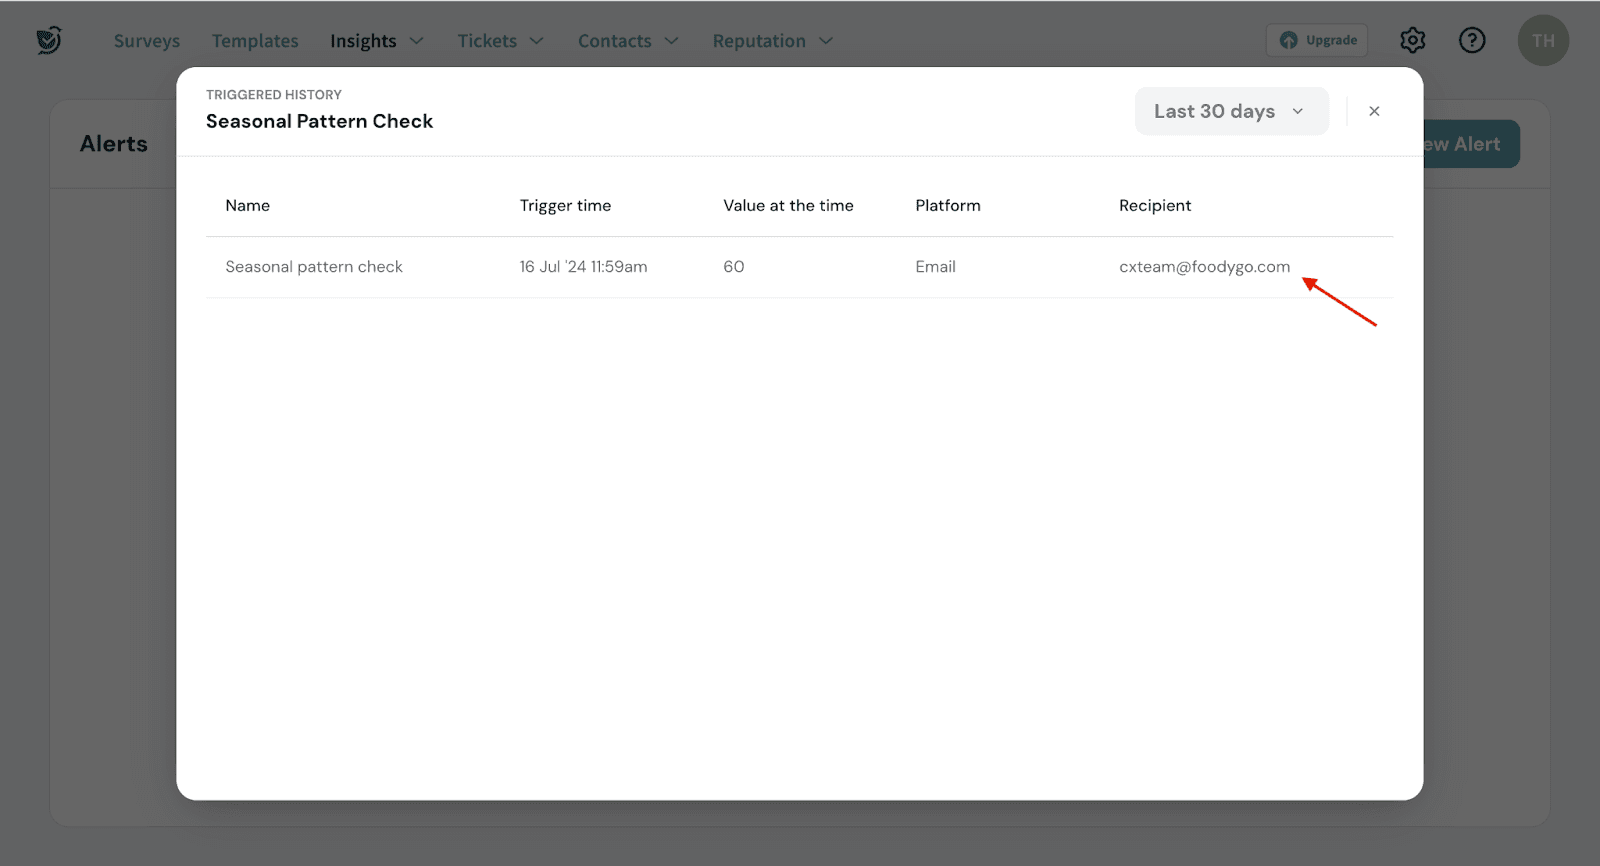The image size is (1600, 866).
Task: Click the cxteam@foodygo.com recipient
Action: pyautogui.click(x=1204, y=267)
